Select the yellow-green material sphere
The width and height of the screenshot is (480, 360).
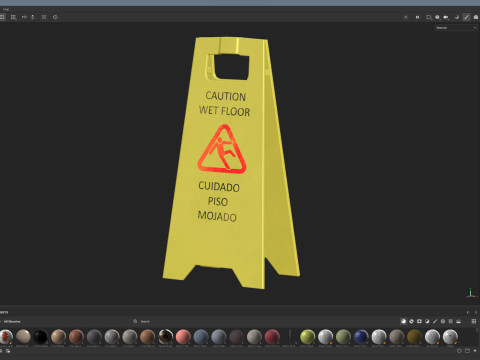pyautogui.click(x=307, y=336)
